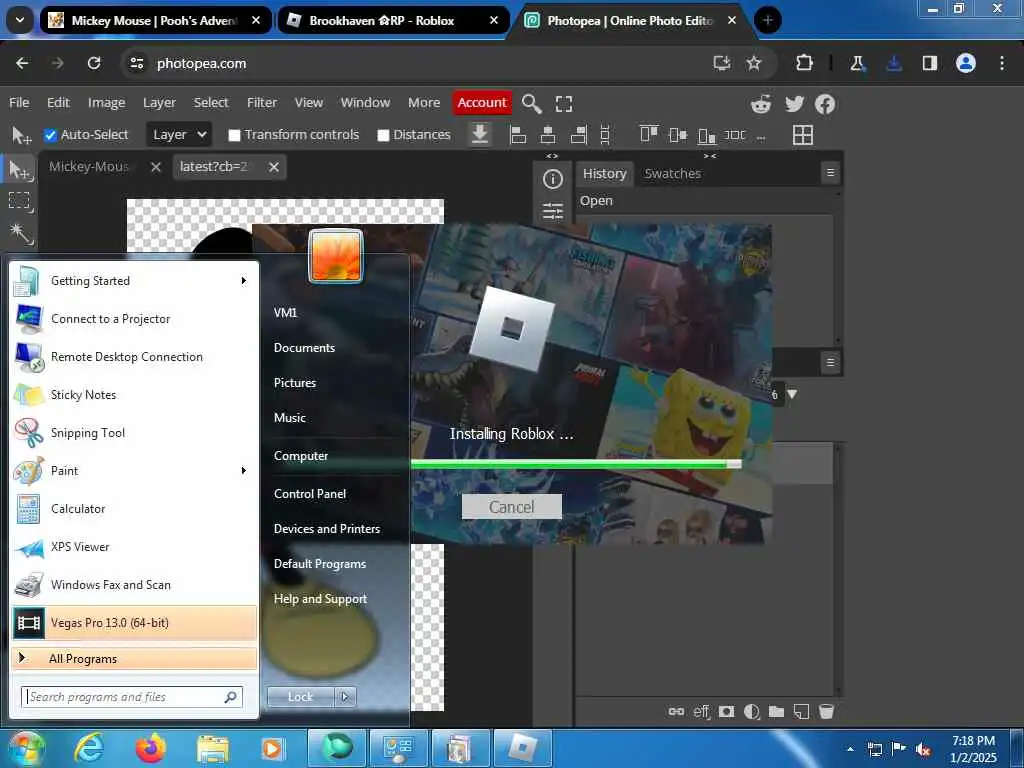Open Photopea Reddit link icon

tap(761, 104)
